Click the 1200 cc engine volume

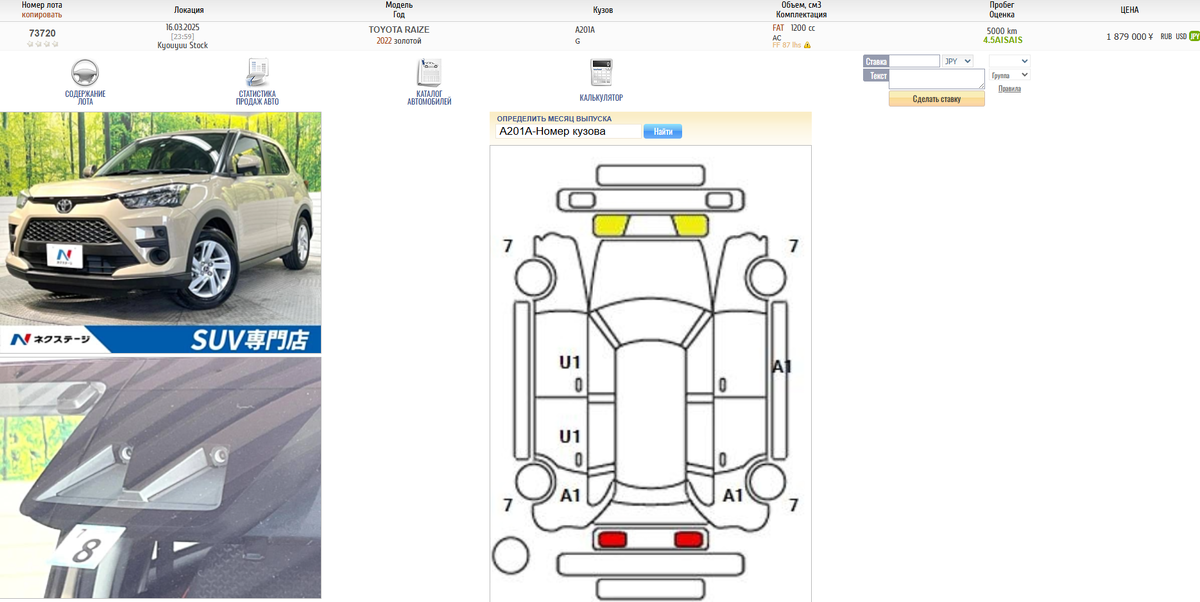point(803,28)
